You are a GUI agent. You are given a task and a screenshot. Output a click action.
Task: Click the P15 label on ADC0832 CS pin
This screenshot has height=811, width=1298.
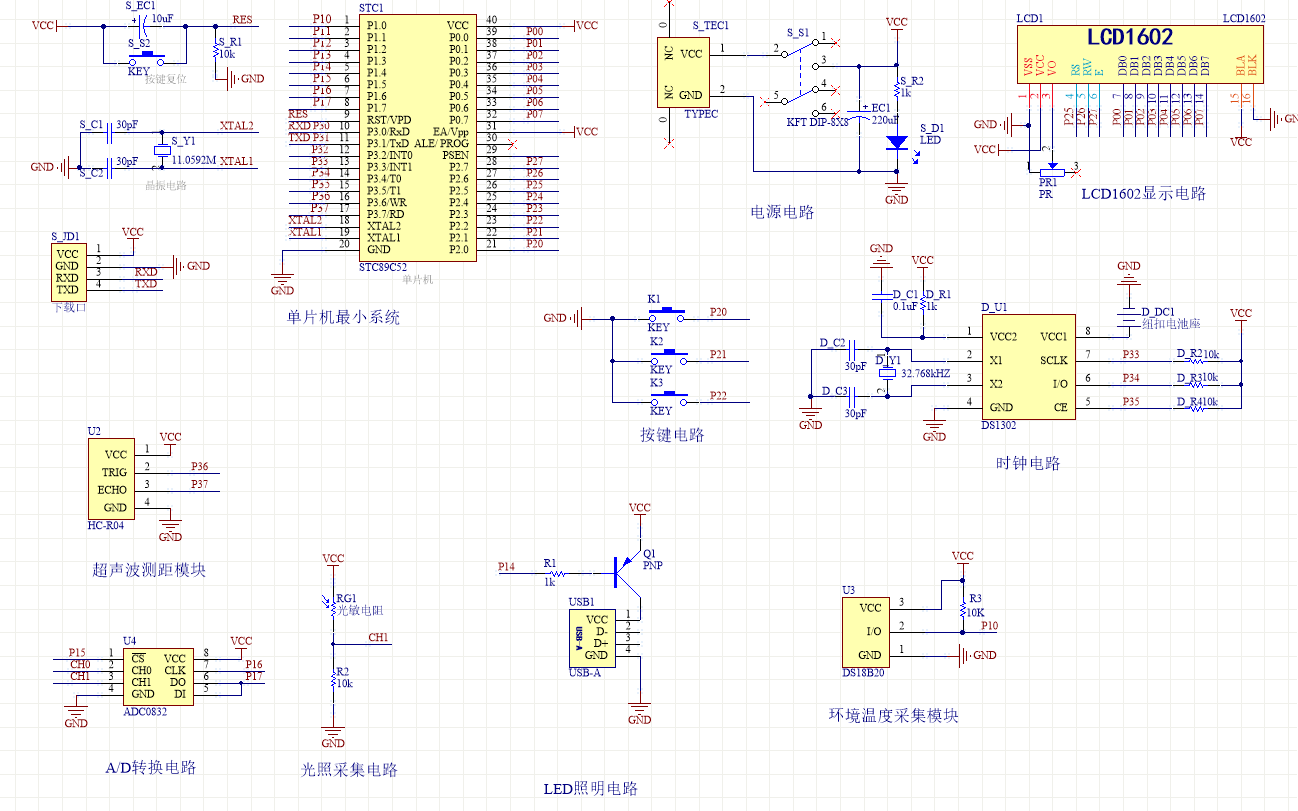click(77, 652)
